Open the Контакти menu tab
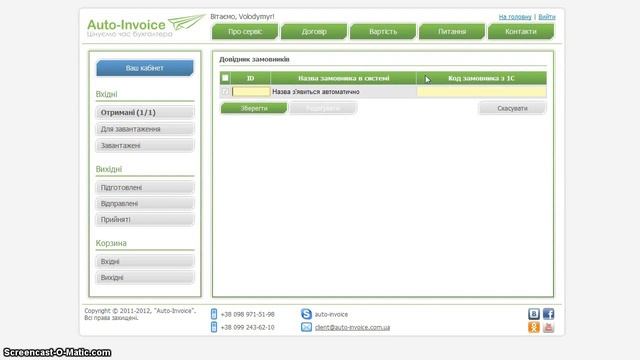The height and width of the screenshot is (360, 640). tap(521, 31)
